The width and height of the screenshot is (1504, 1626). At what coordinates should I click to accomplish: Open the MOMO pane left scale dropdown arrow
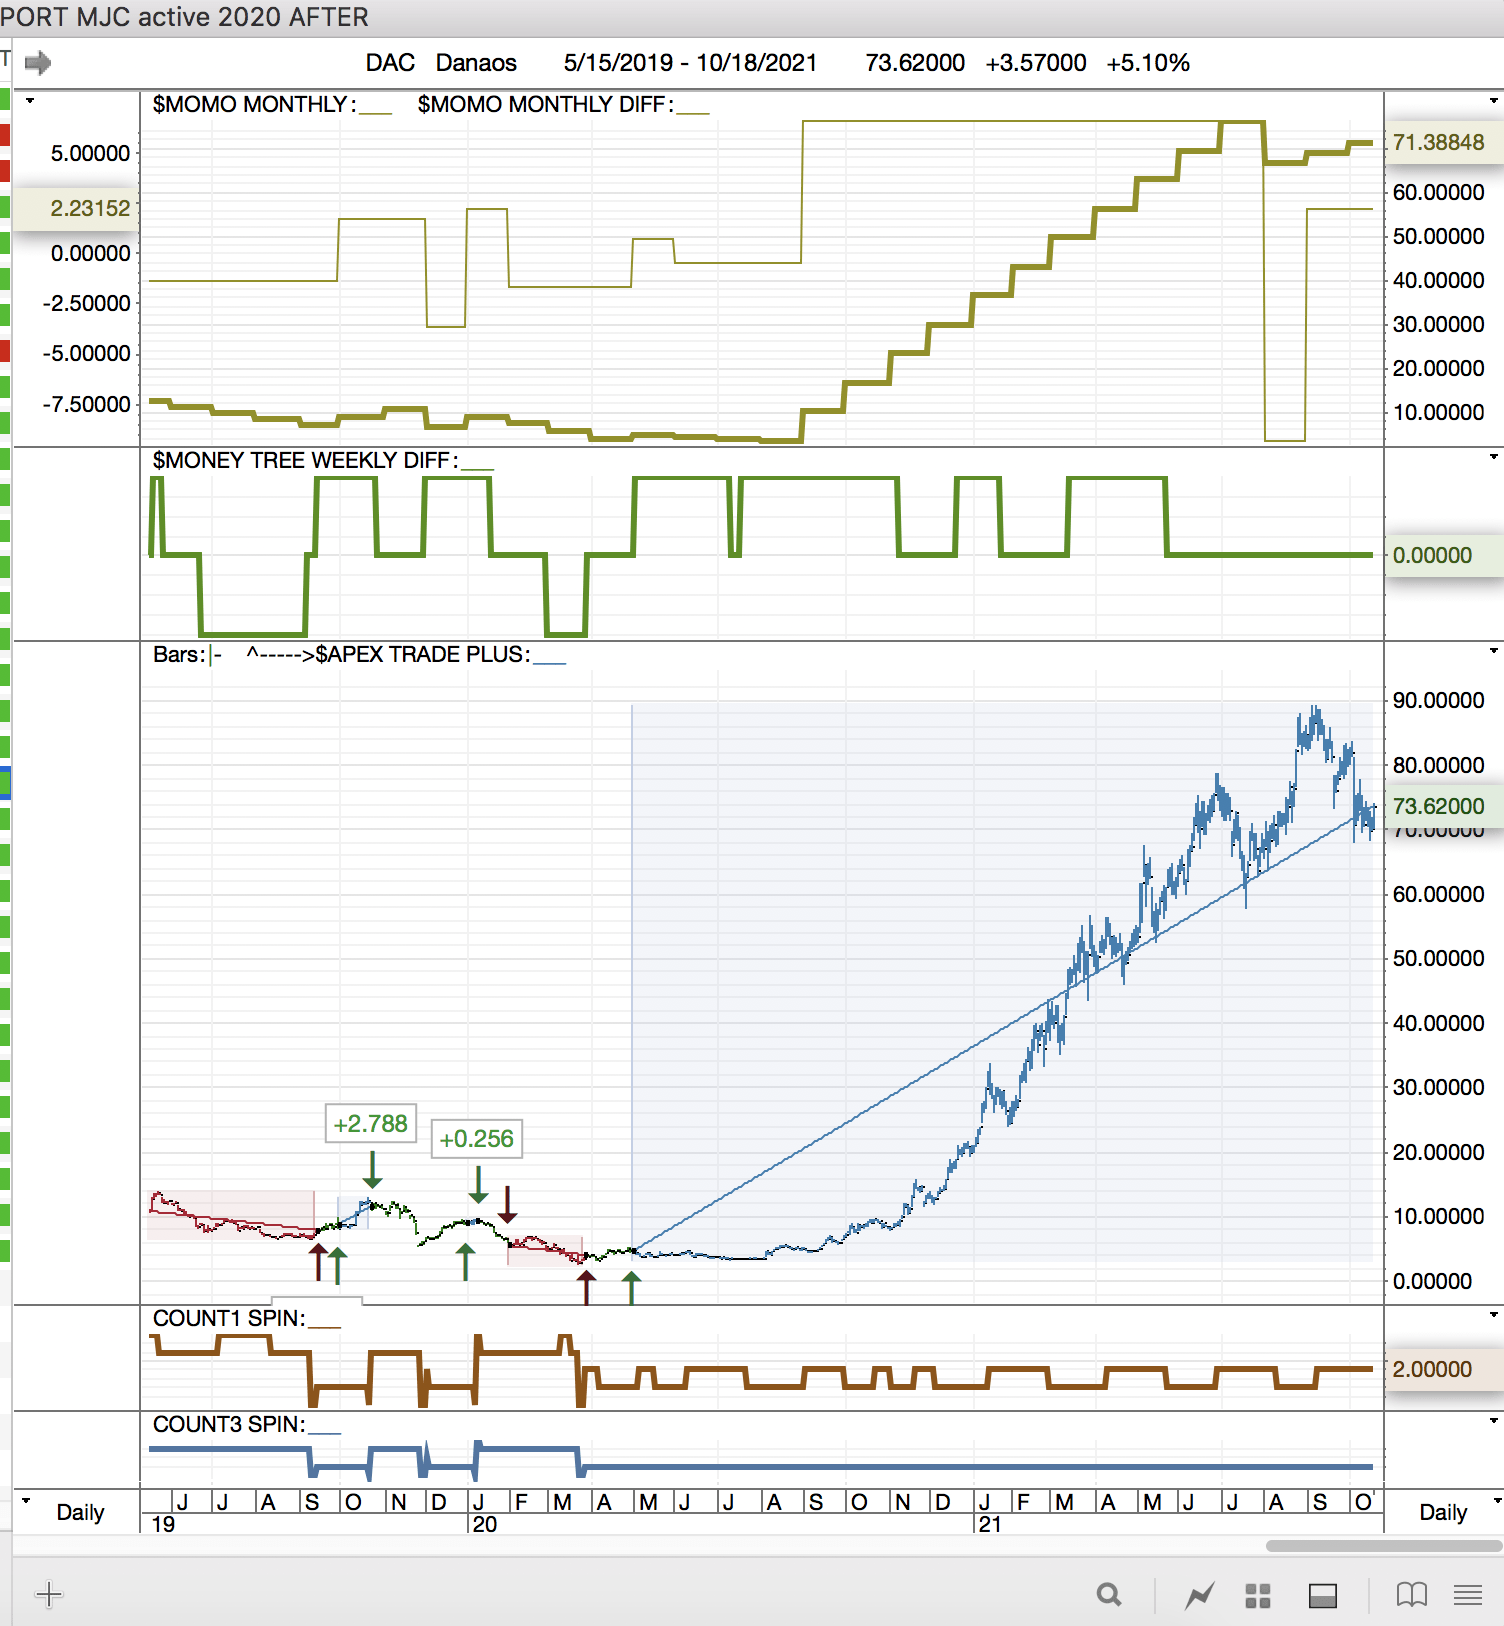30,101
